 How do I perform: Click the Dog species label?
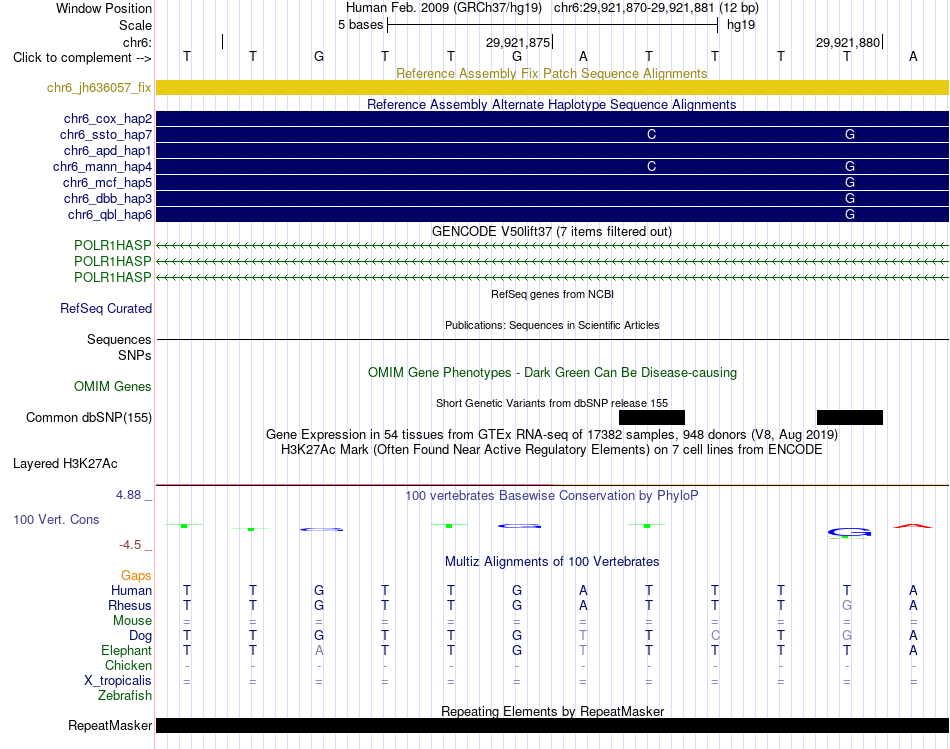[140, 636]
